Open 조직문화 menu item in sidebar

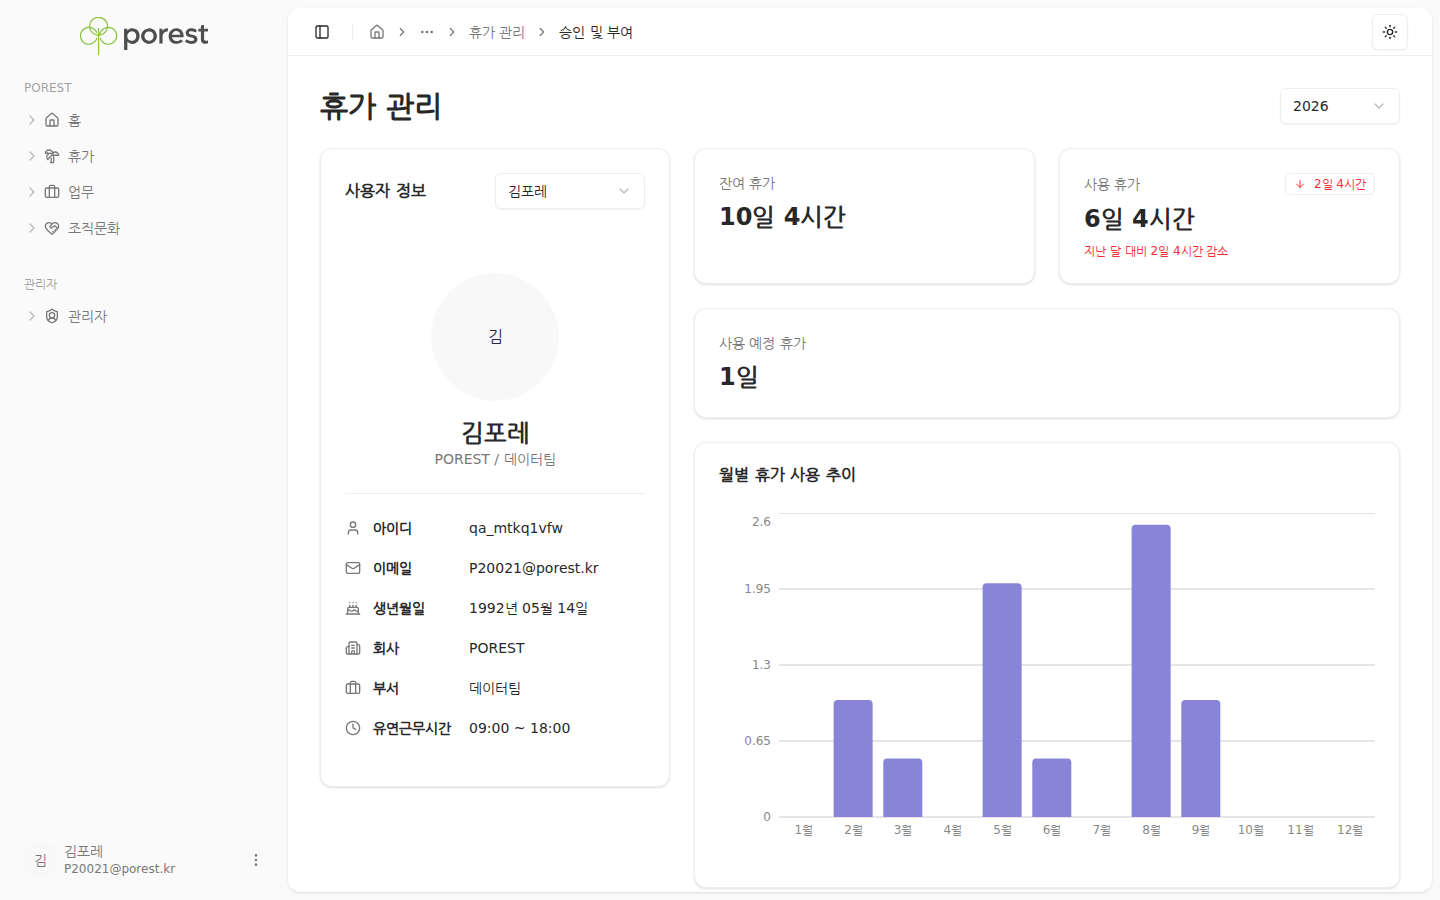pyautogui.click(x=144, y=228)
